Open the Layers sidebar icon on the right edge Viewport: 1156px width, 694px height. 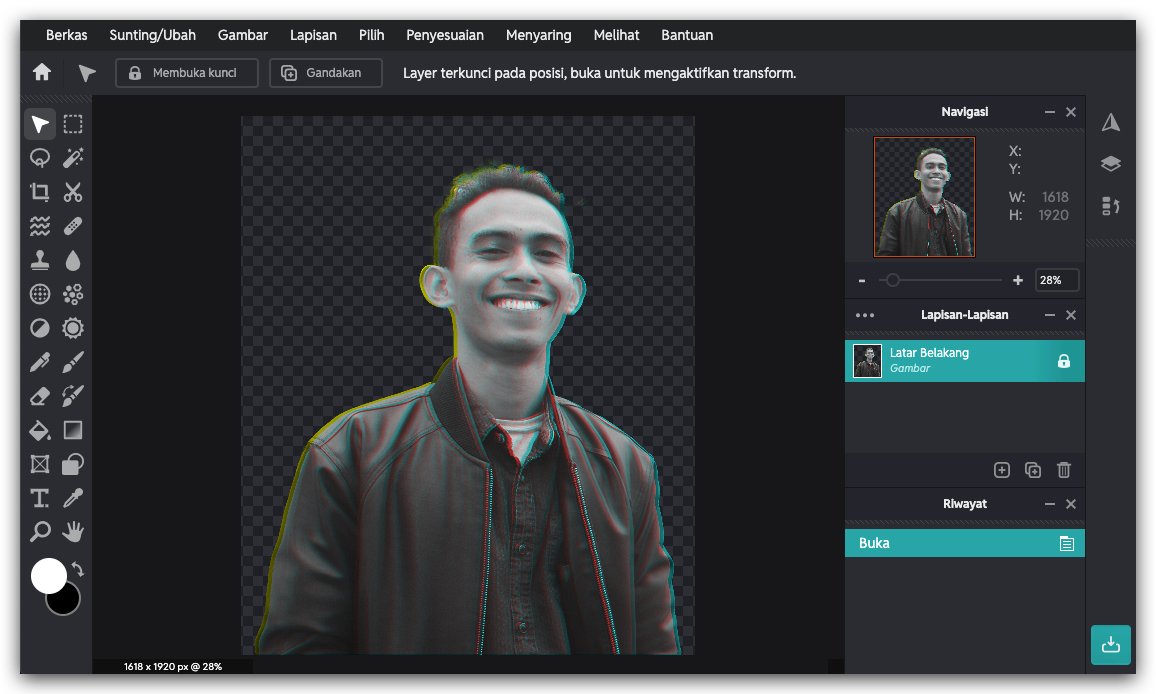click(x=1110, y=163)
